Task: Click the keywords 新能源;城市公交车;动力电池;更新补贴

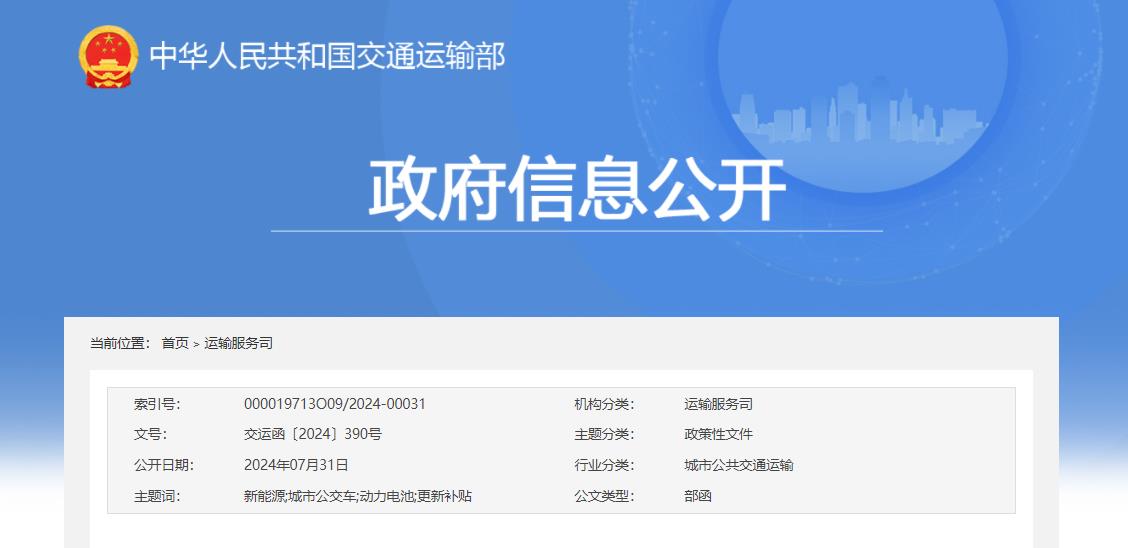Action: 358,496
